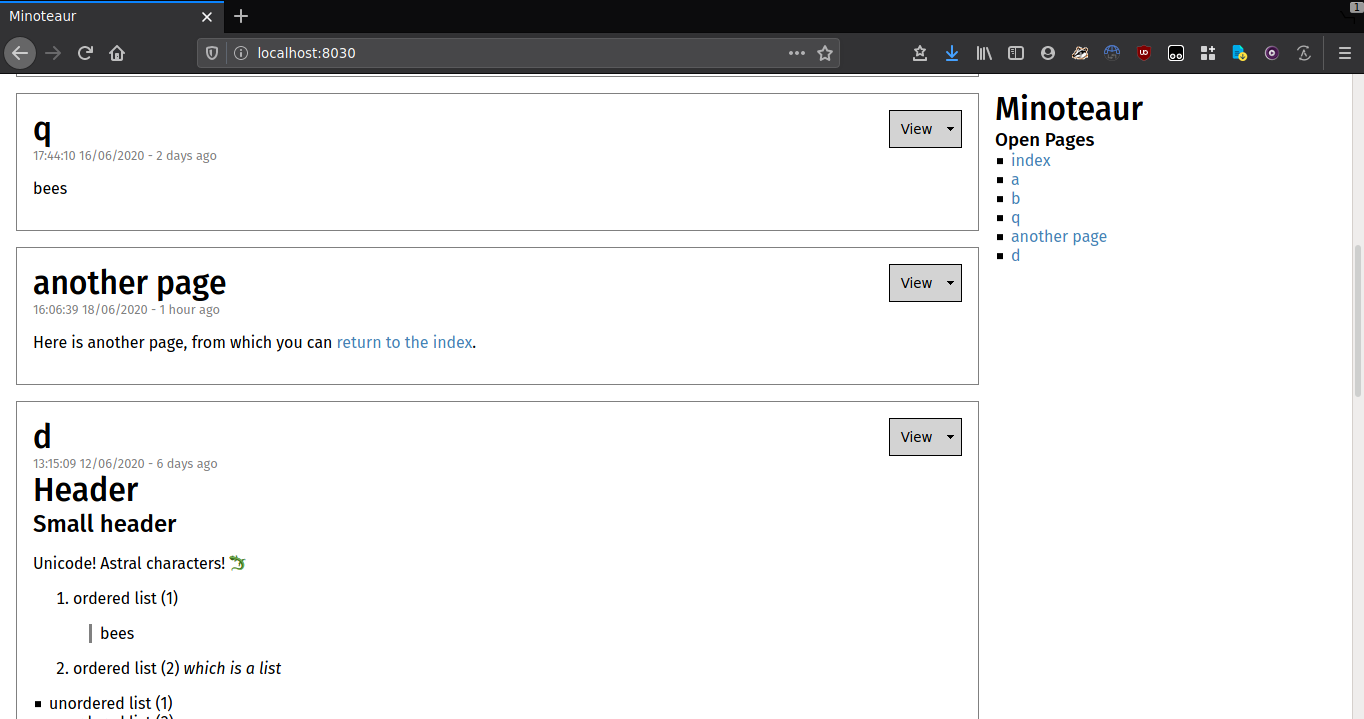Open a new browser tab
This screenshot has width=1364, height=719.
pyautogui.click(x=241, y=16)
